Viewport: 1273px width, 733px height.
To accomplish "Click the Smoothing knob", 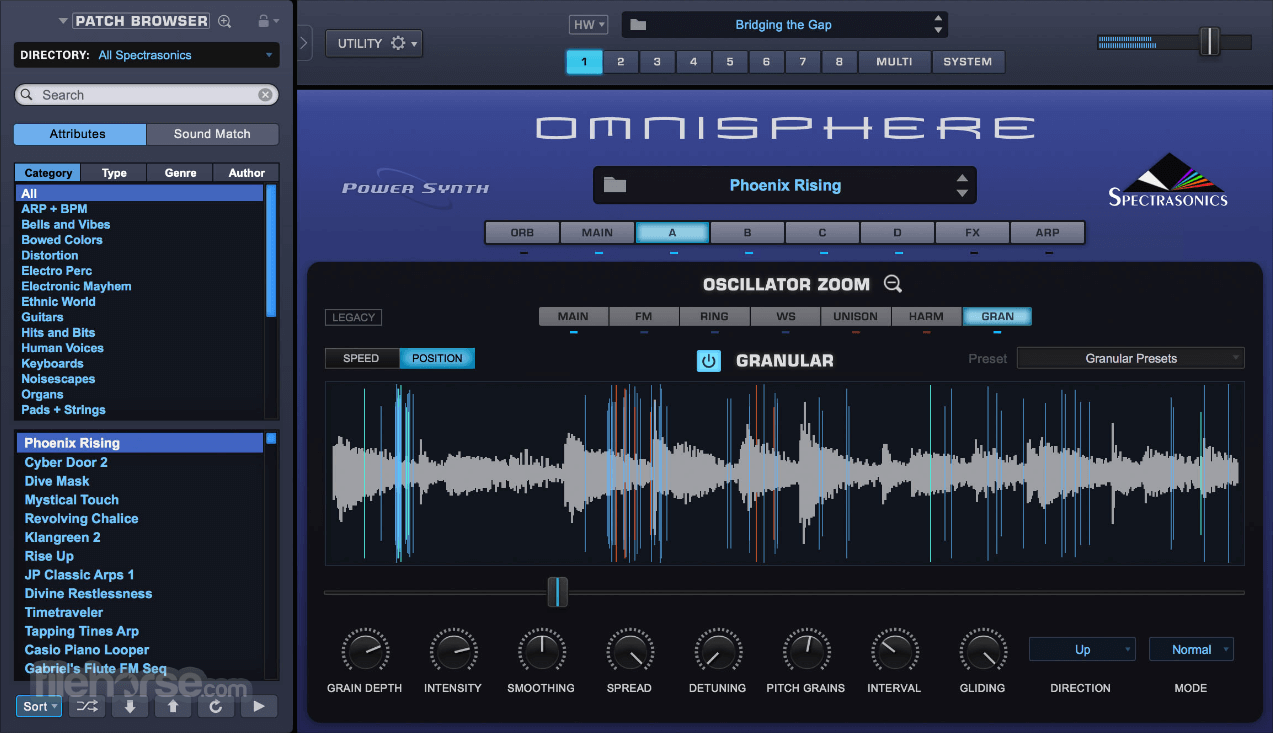I will pyautogui.click(x=541, y=651).
